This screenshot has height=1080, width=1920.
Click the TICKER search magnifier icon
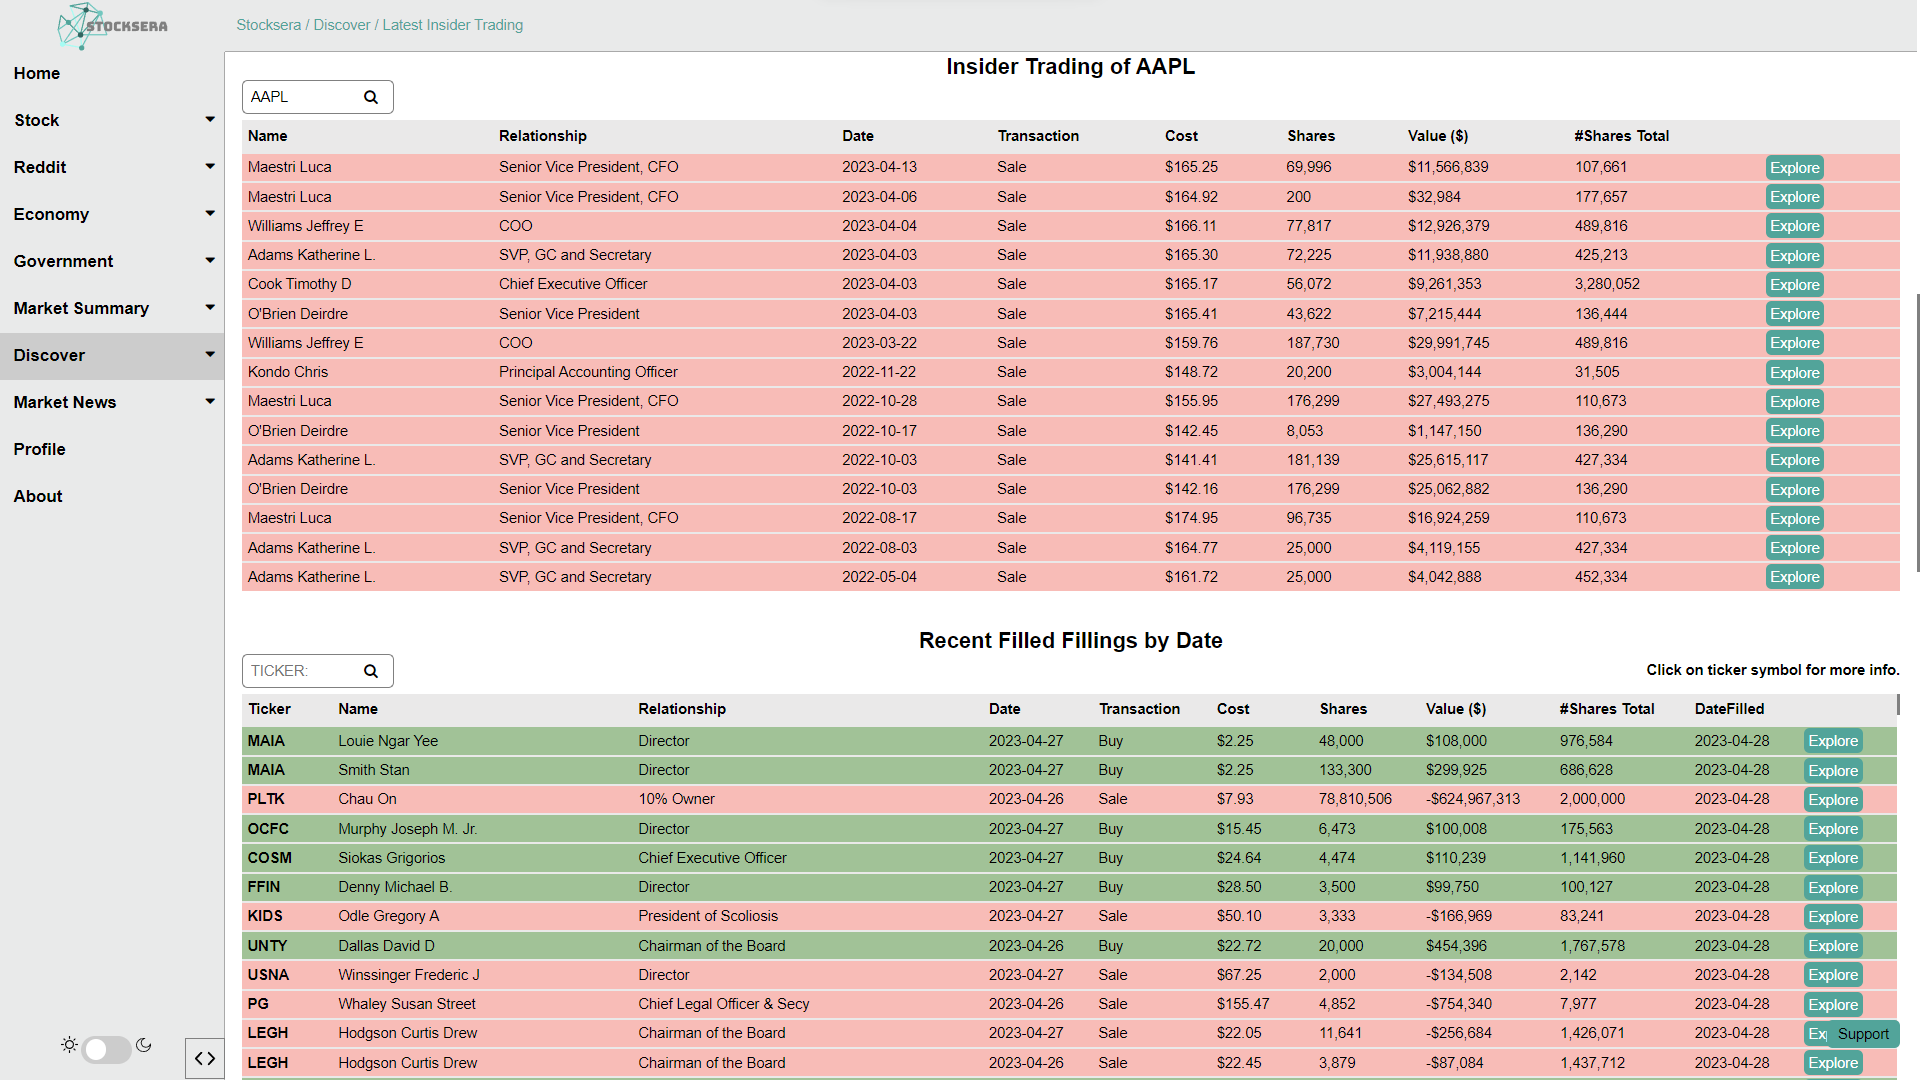point(371,671)
